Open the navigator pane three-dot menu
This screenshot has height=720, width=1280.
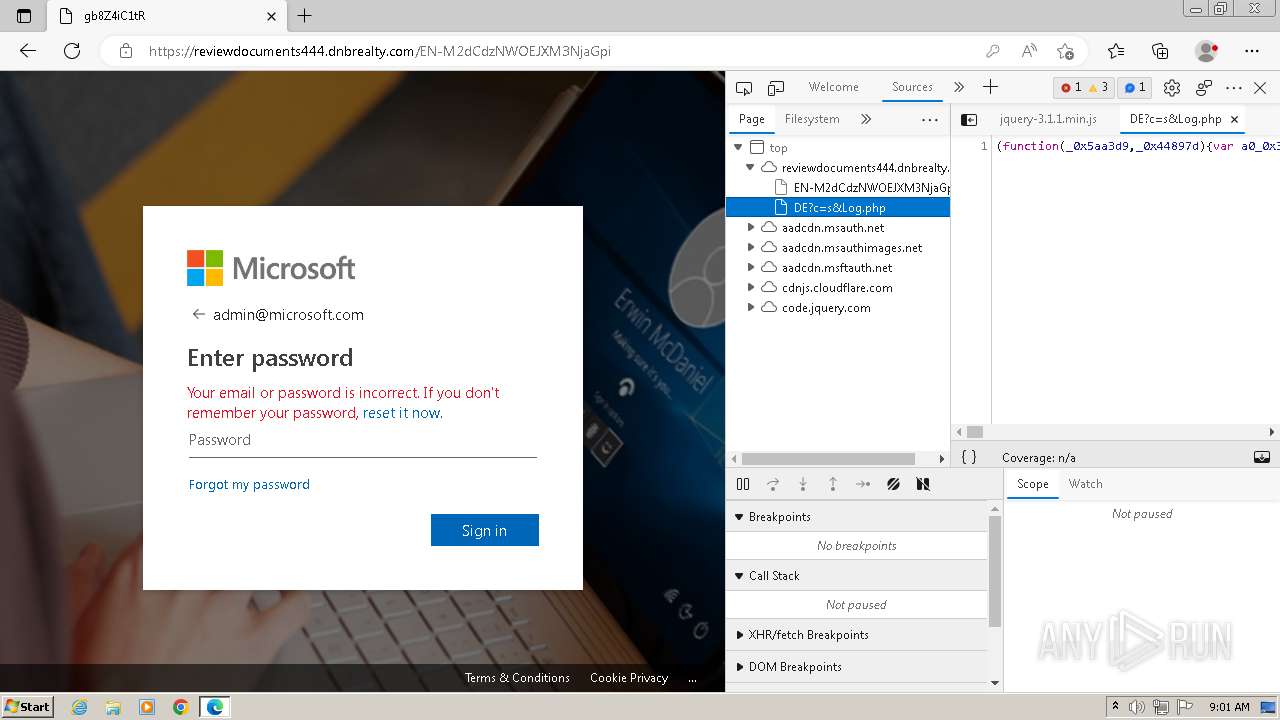tap(930, 119)
